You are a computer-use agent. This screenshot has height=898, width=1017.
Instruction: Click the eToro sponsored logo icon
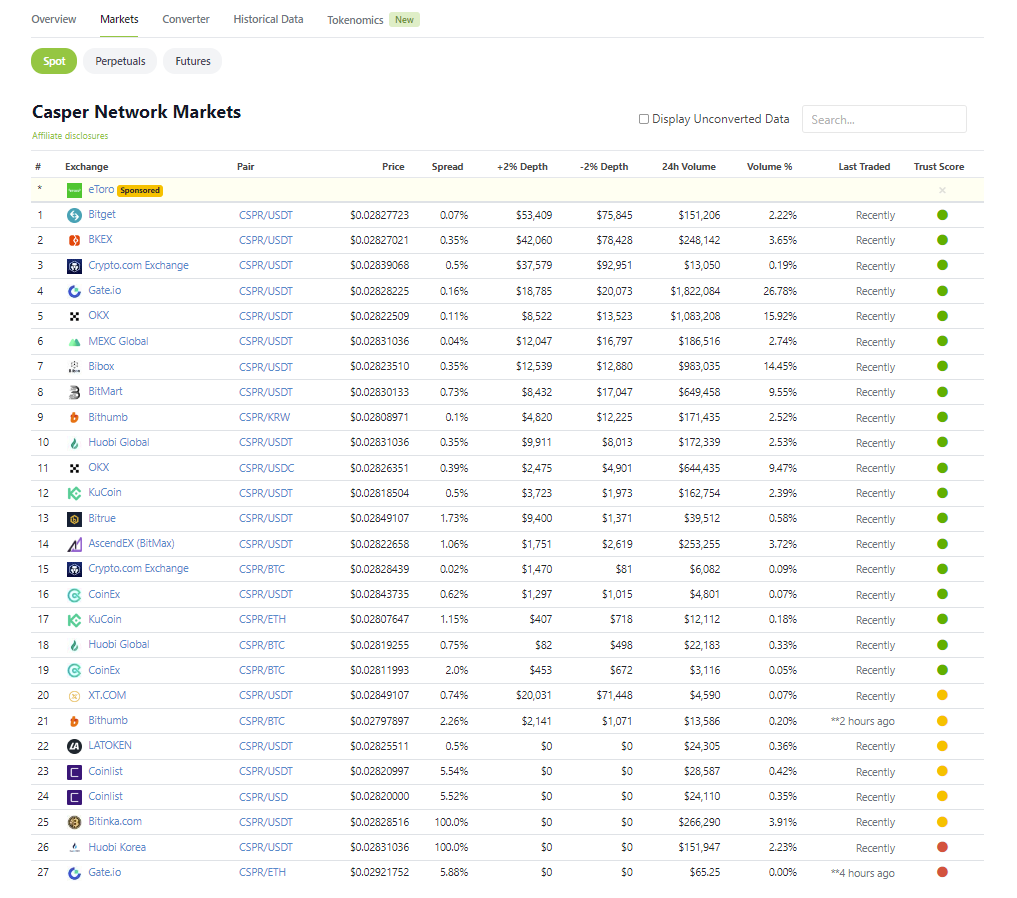pos(74,190)
